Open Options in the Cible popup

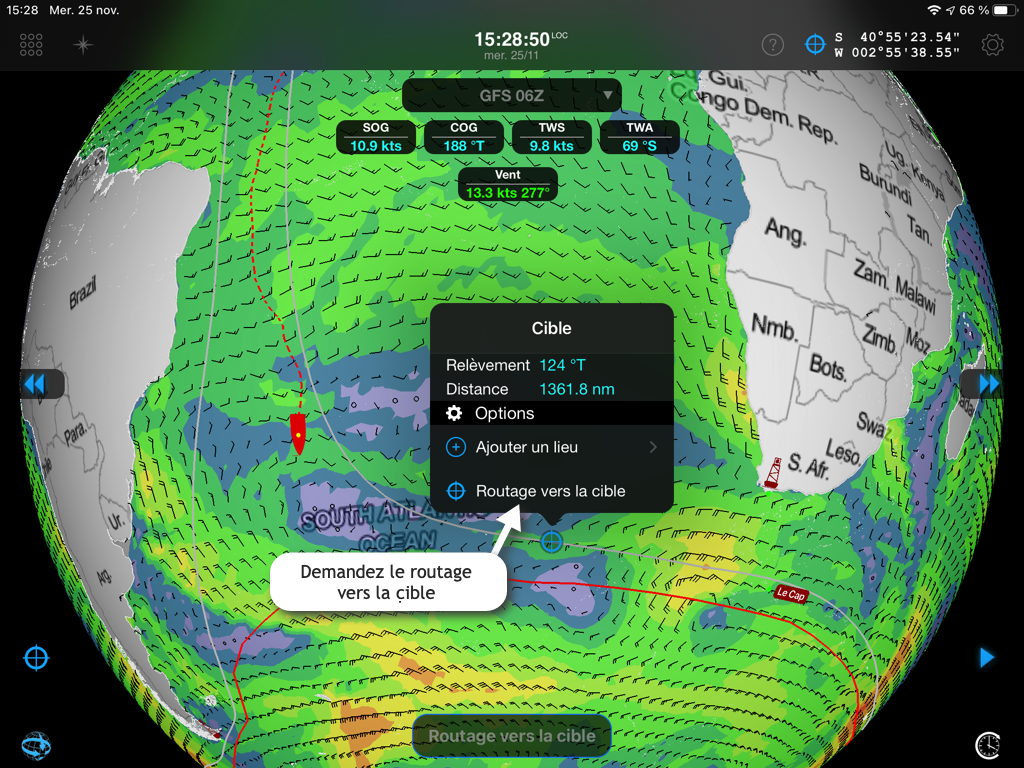coord(551,413)
